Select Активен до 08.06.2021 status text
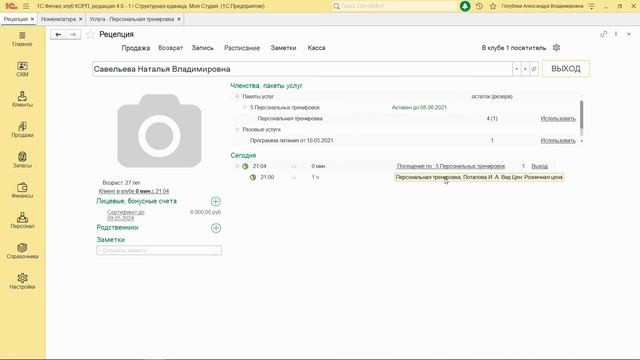 (x=419, y=107)
